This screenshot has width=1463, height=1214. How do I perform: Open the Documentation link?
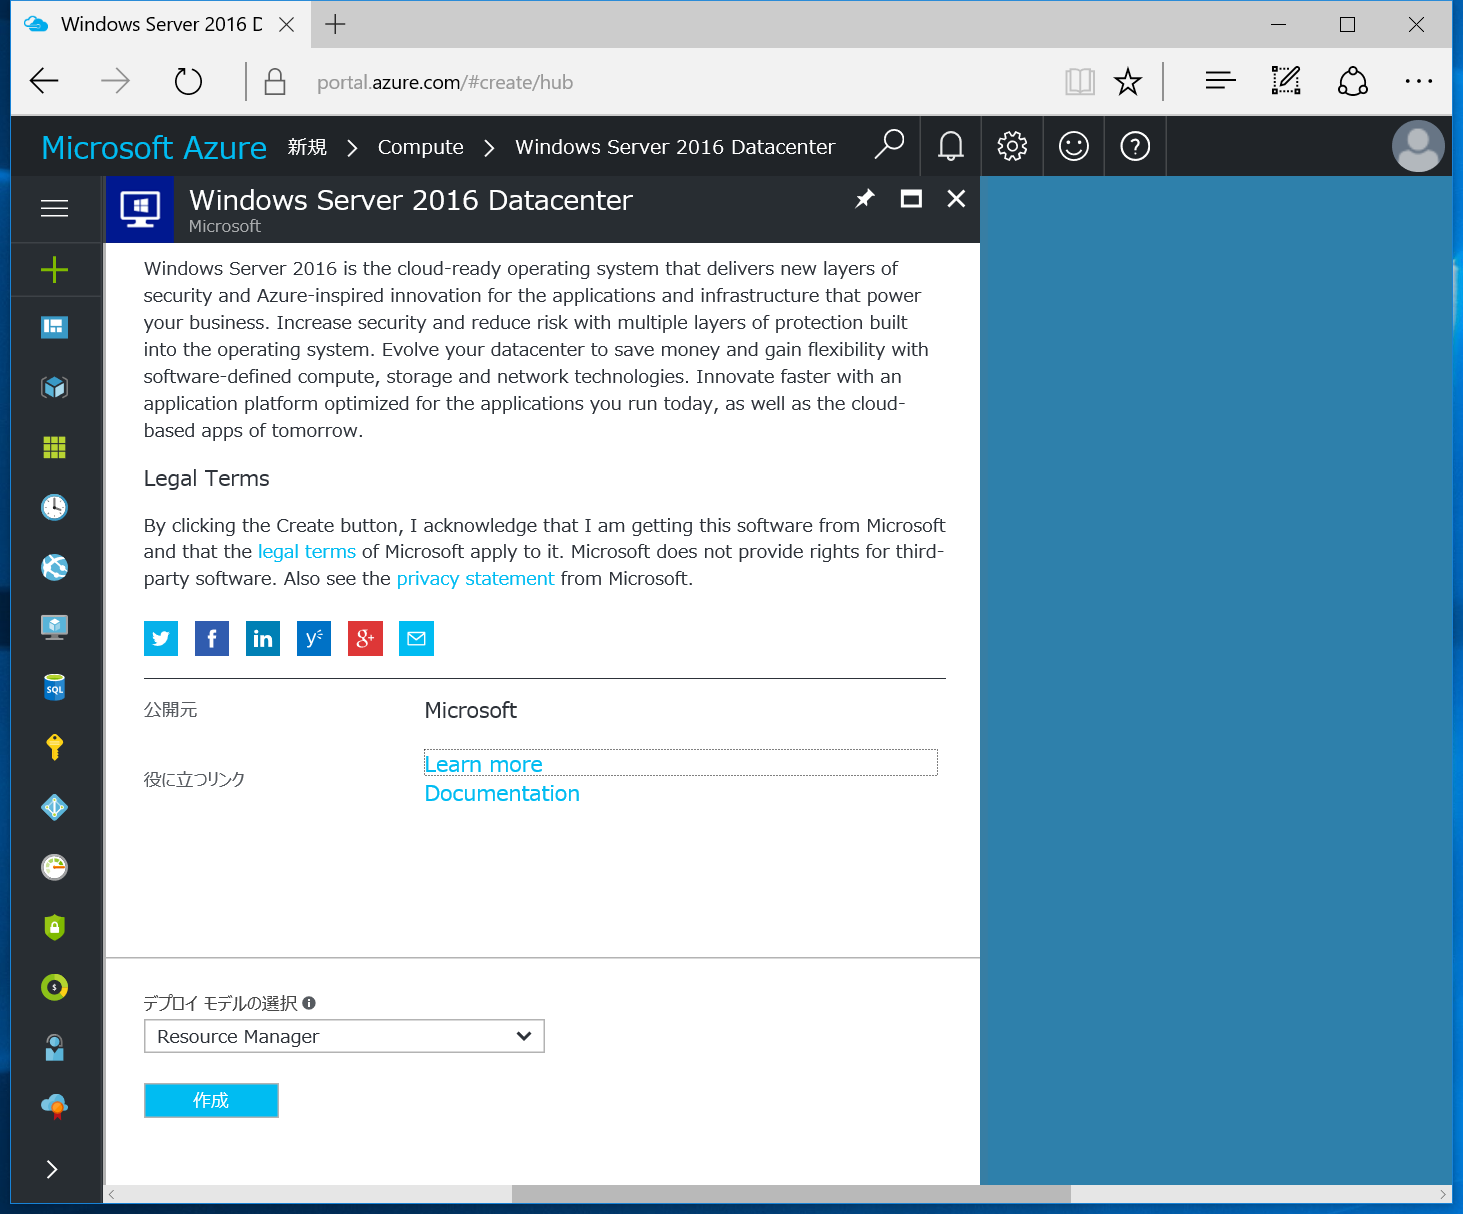pyautogui.click(x=502, y=793)
